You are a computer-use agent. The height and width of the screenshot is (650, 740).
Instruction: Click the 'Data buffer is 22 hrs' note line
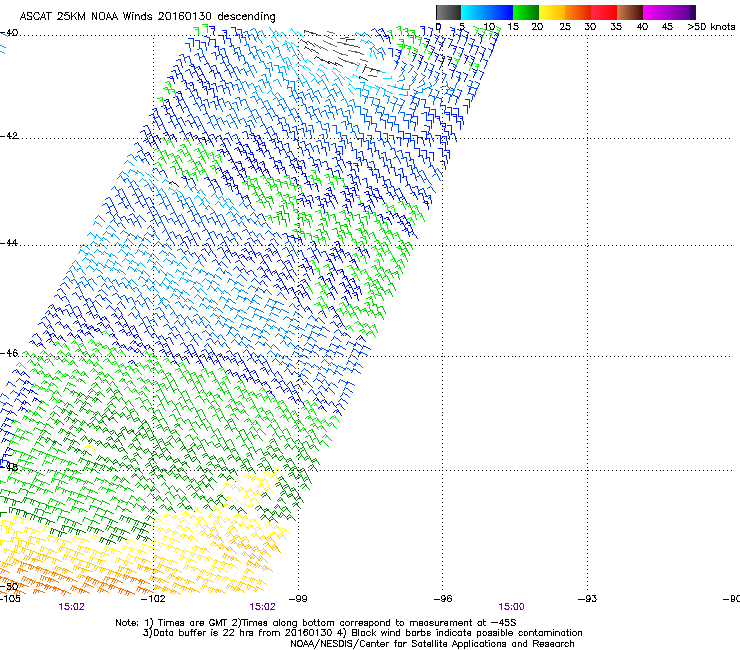tap(362, 633)
